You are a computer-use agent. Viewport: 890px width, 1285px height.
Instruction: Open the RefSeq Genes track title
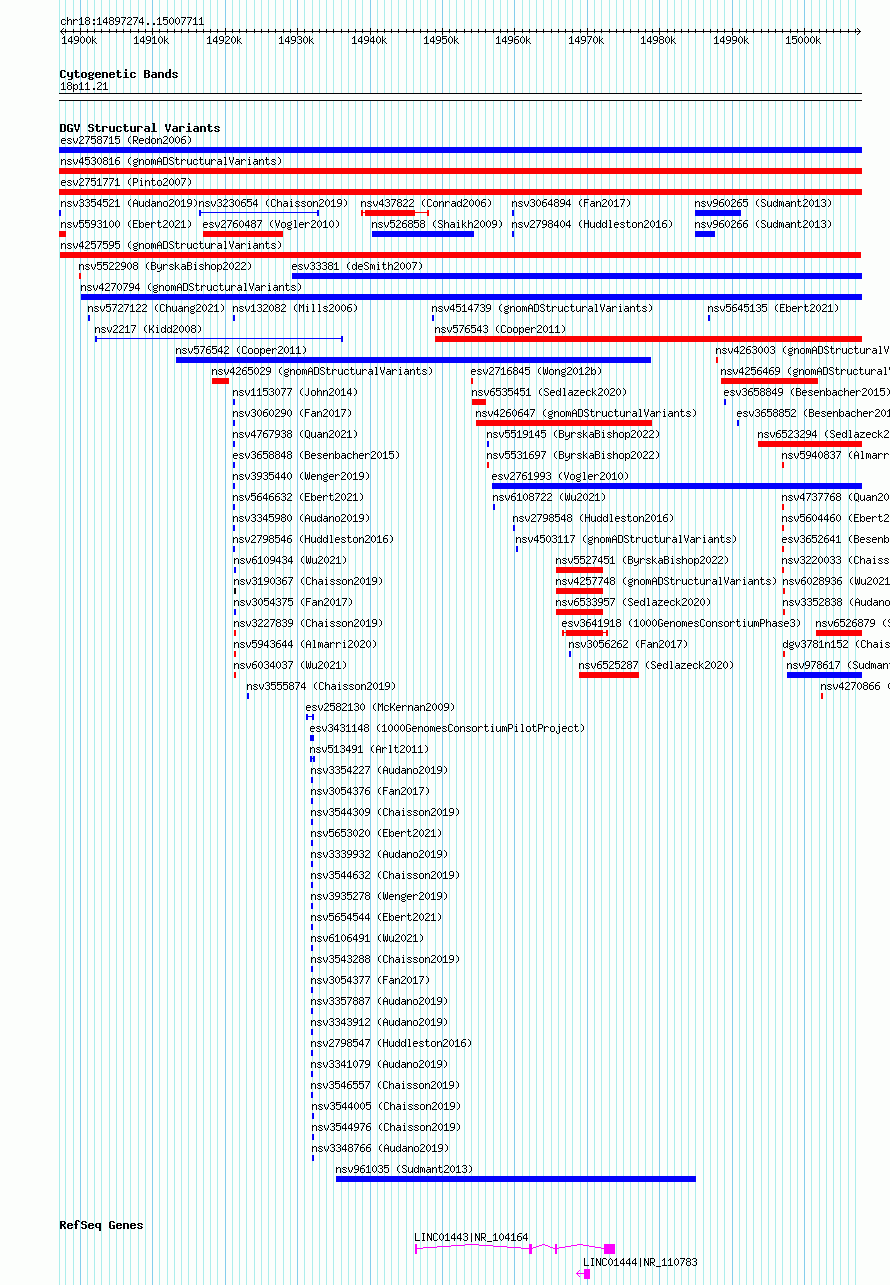(x=101, y=1225)
